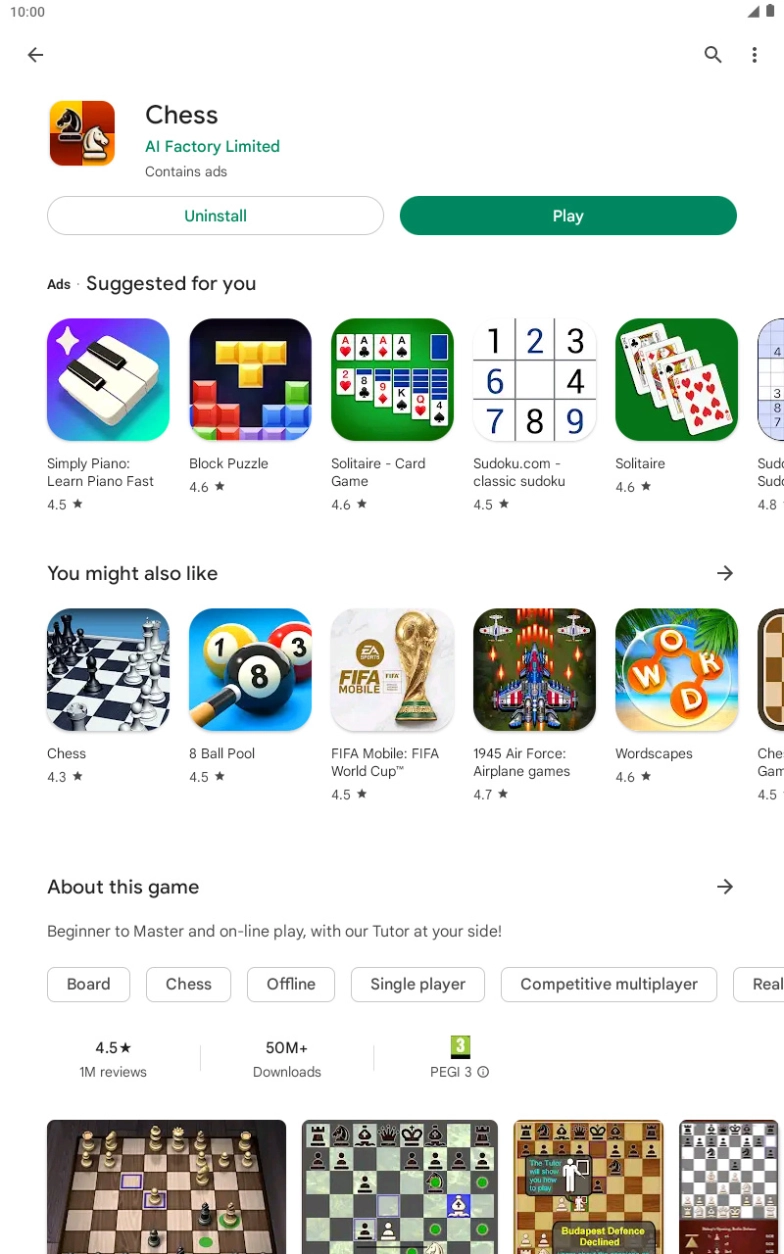The height and width of the screenshot is (1254, 784).
Task: Select the Single player tag chip
Action: click(418, 984)
